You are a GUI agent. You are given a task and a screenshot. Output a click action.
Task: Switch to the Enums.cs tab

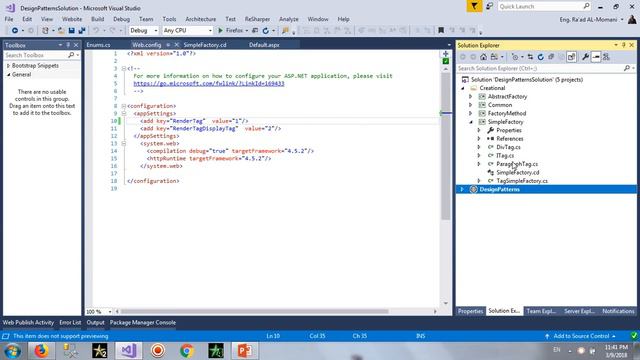98,45
